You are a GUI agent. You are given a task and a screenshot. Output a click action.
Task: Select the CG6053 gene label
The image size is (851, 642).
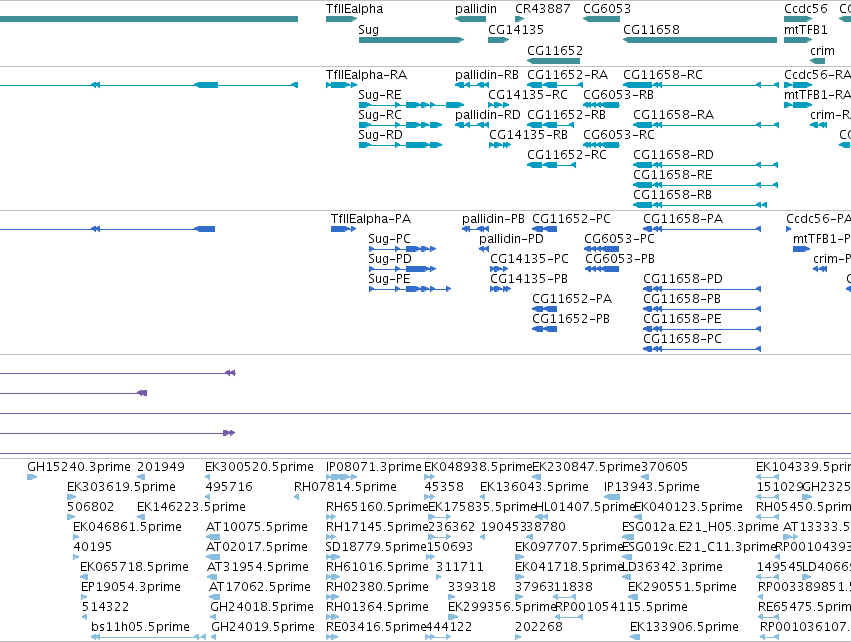coord(607,9)
